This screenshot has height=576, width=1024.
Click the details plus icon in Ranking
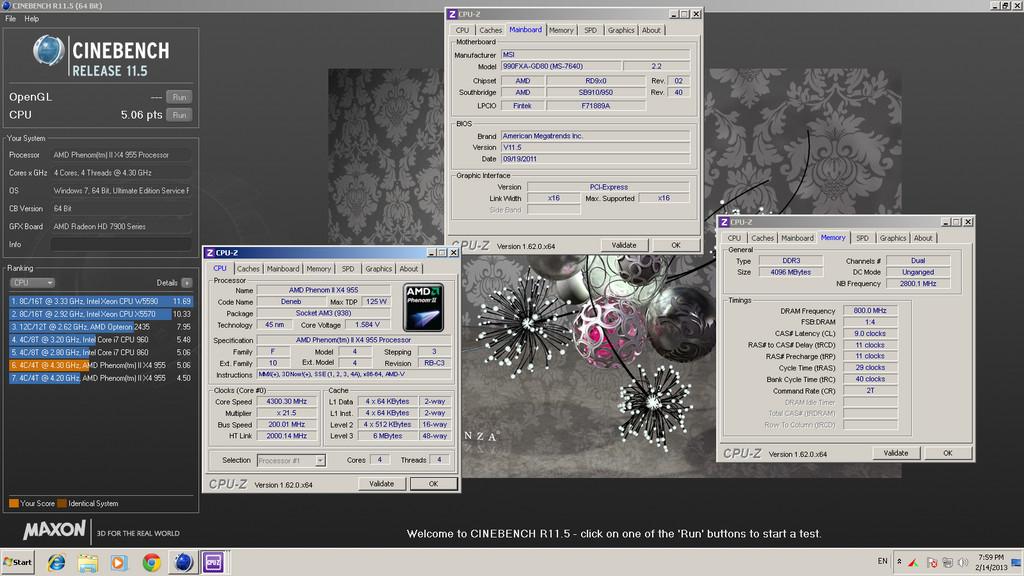(x=187, y=283)
